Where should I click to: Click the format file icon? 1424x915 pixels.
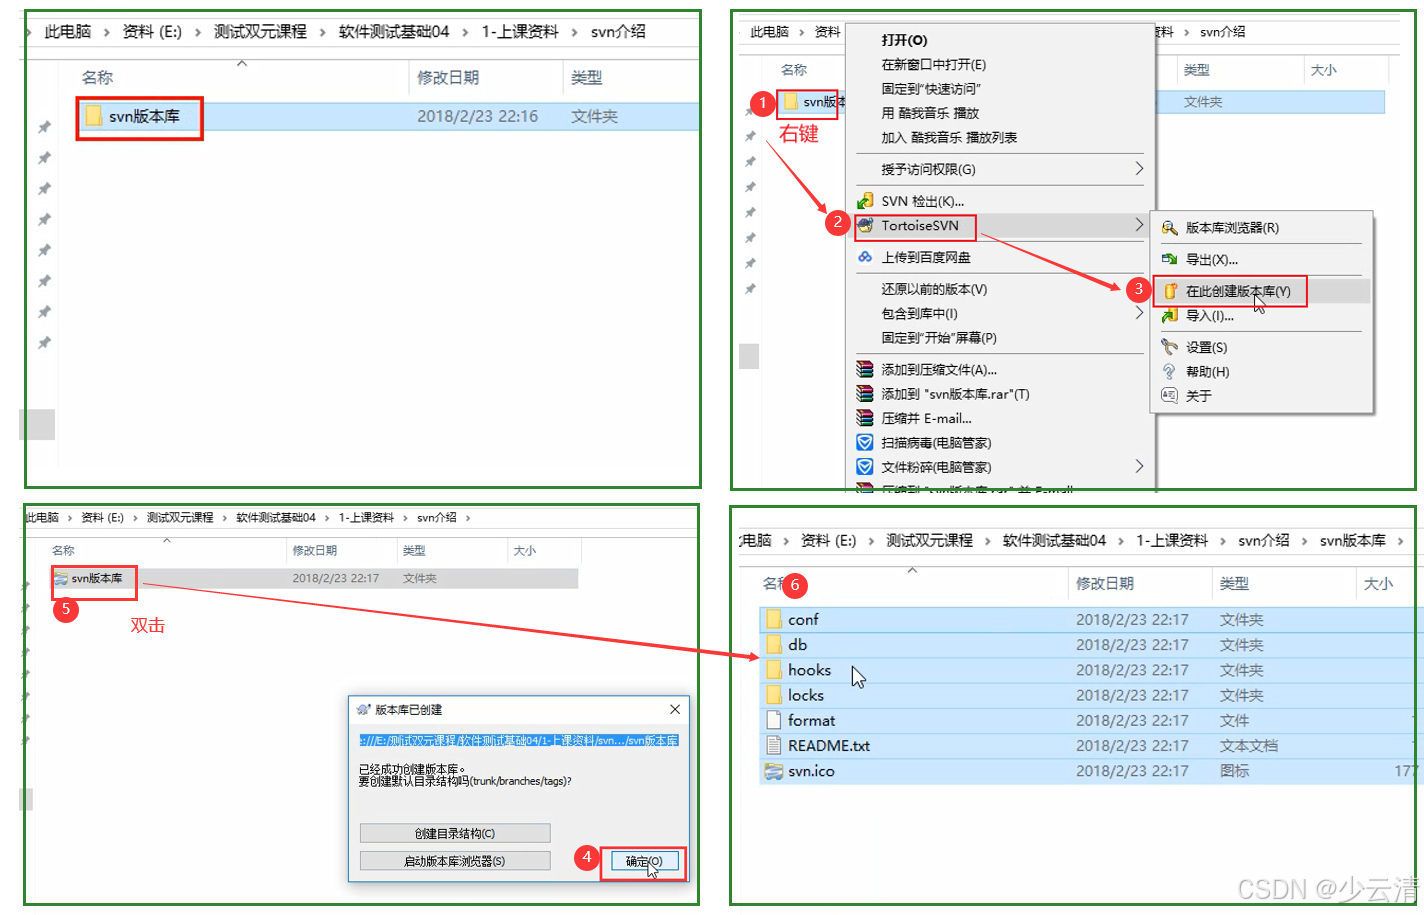pos(773,720)
